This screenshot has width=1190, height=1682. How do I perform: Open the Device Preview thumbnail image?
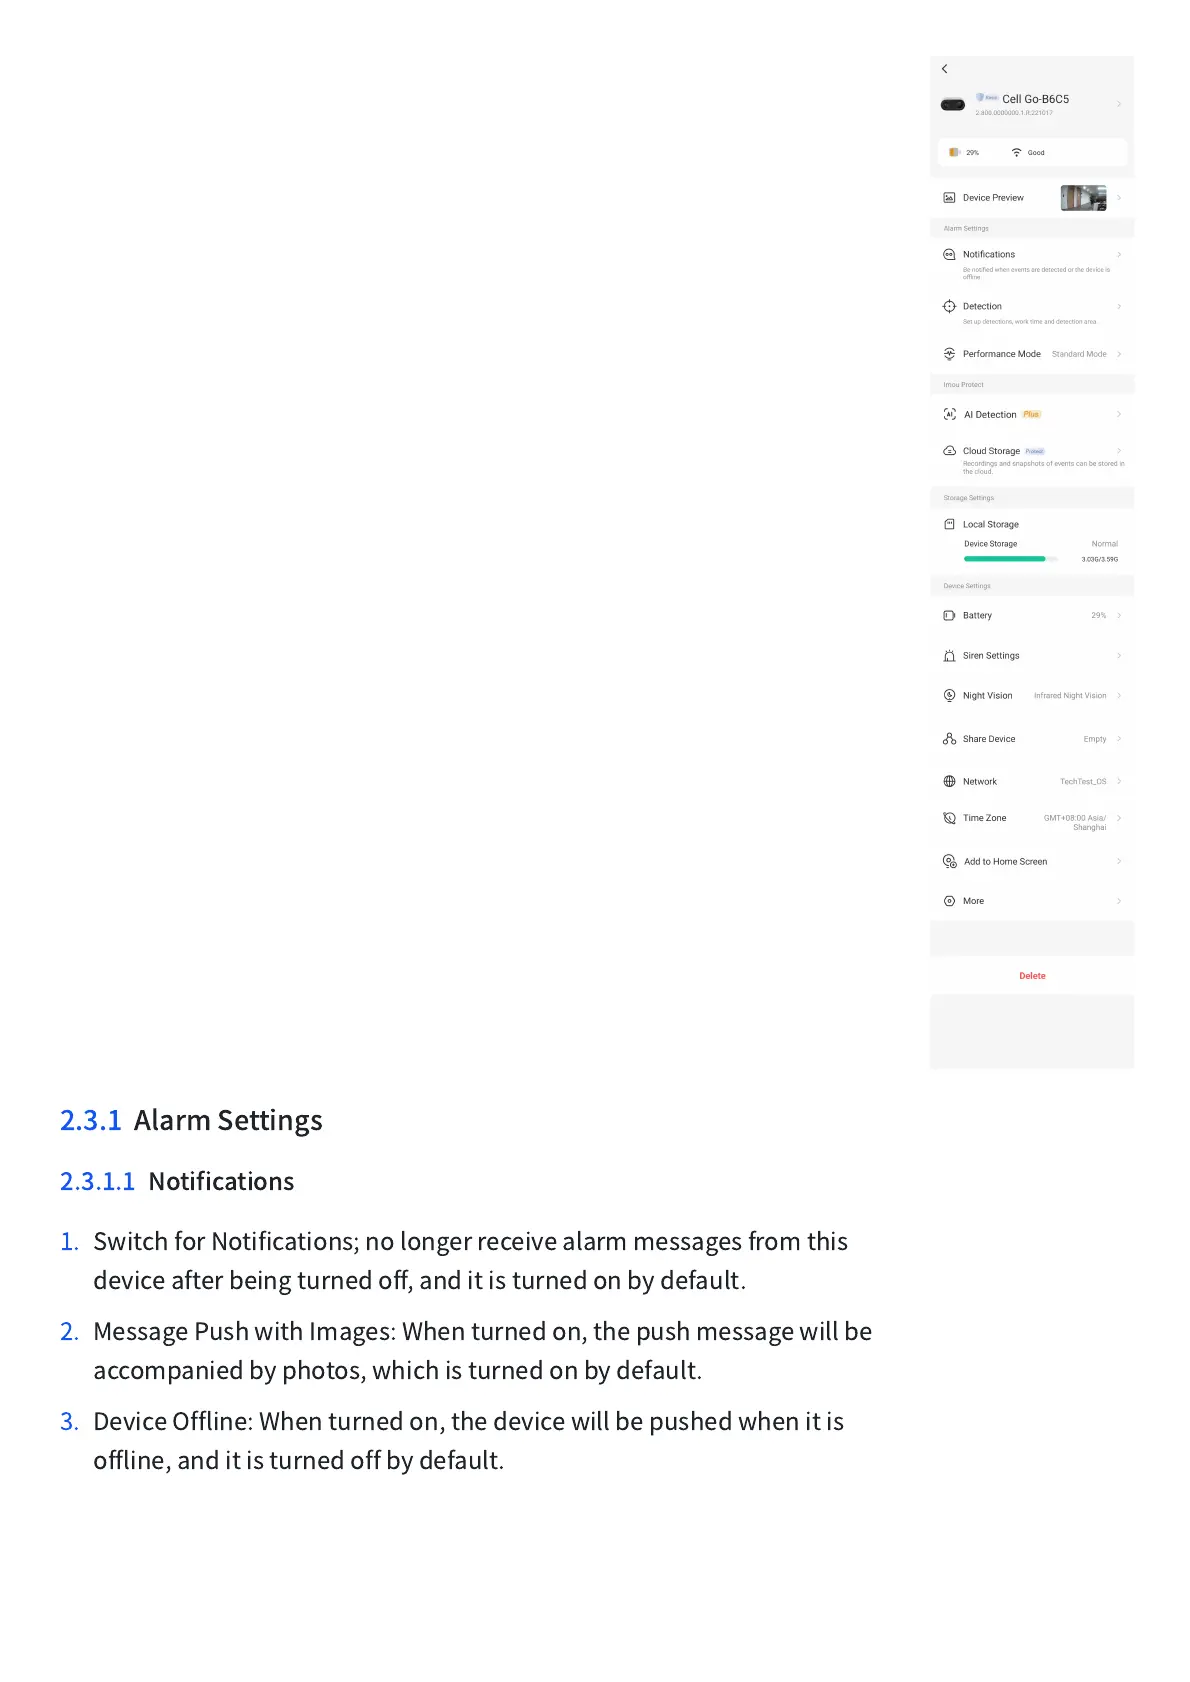pos(1083,198)
